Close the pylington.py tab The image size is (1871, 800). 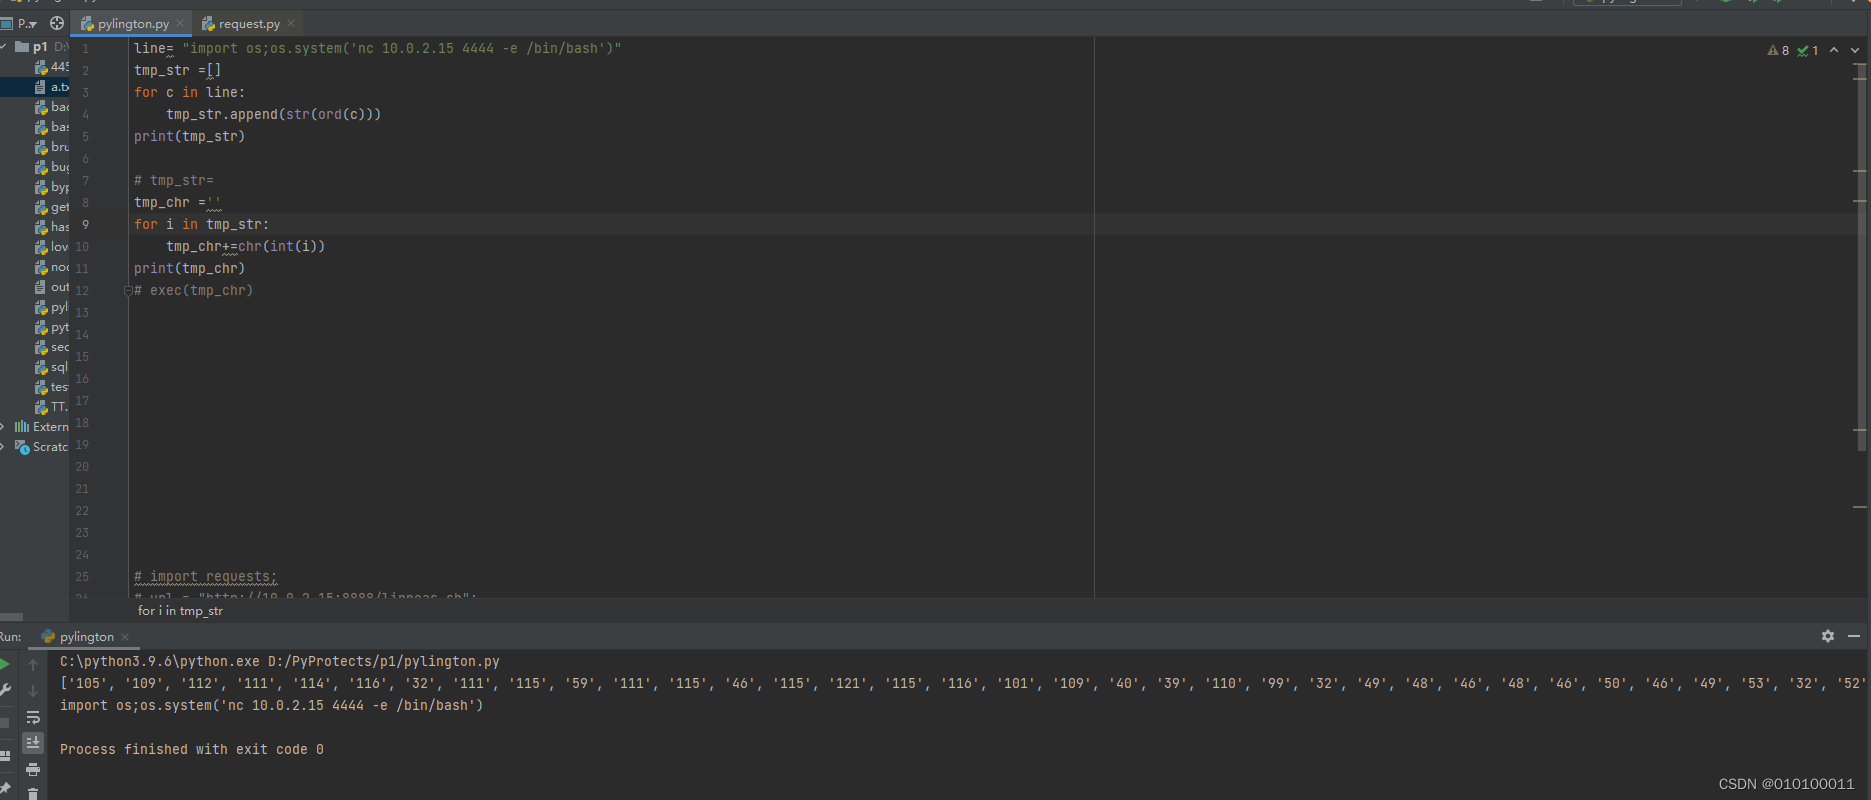(x=180, y=23)
